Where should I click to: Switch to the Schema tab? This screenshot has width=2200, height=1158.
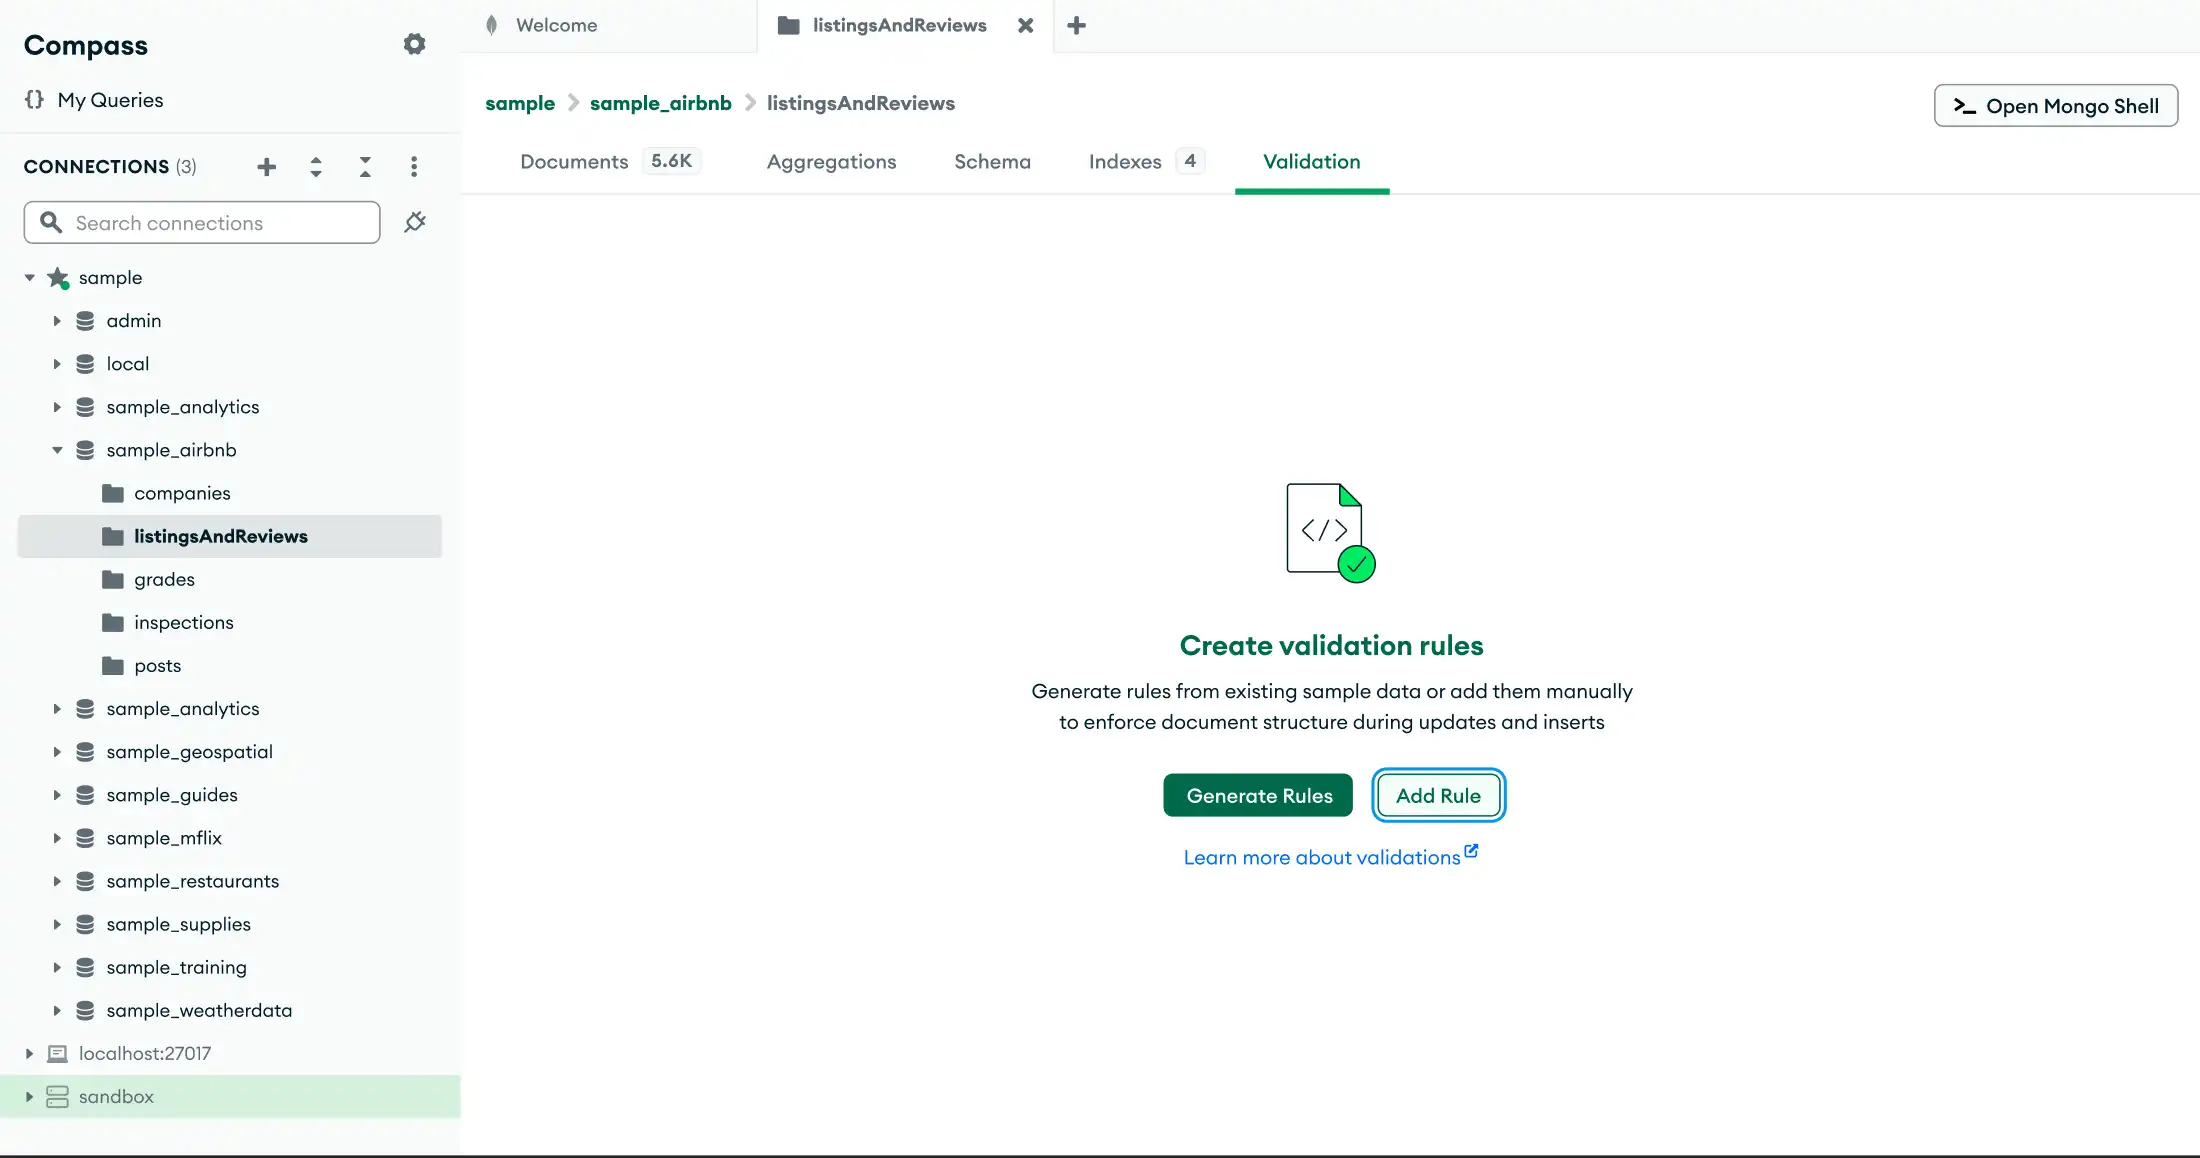coord(992,161)
